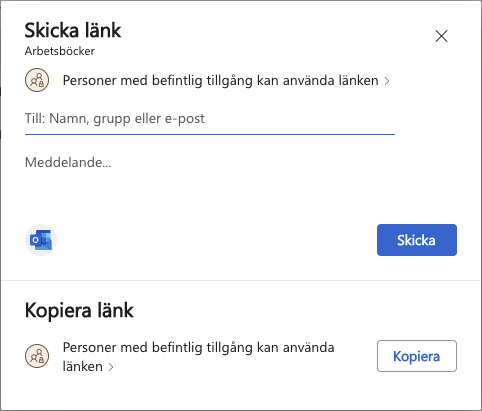Click the Kopiera button
Screen dimensions: 482x411
[417, 356]
